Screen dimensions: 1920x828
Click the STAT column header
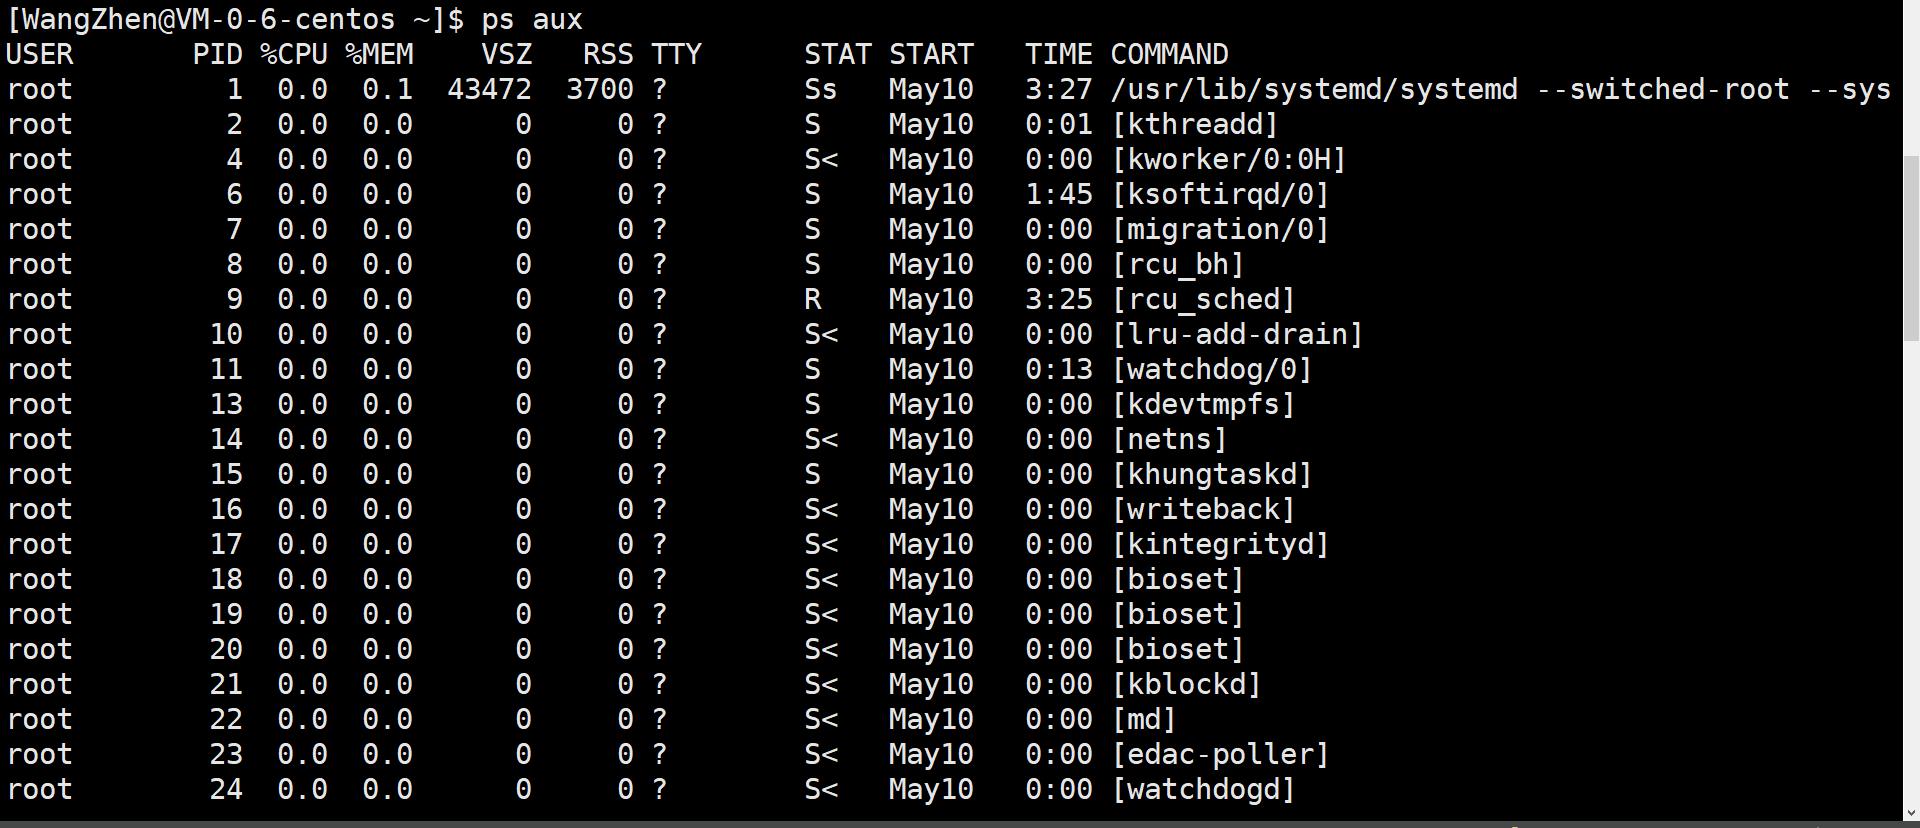[x=838, y=54]
